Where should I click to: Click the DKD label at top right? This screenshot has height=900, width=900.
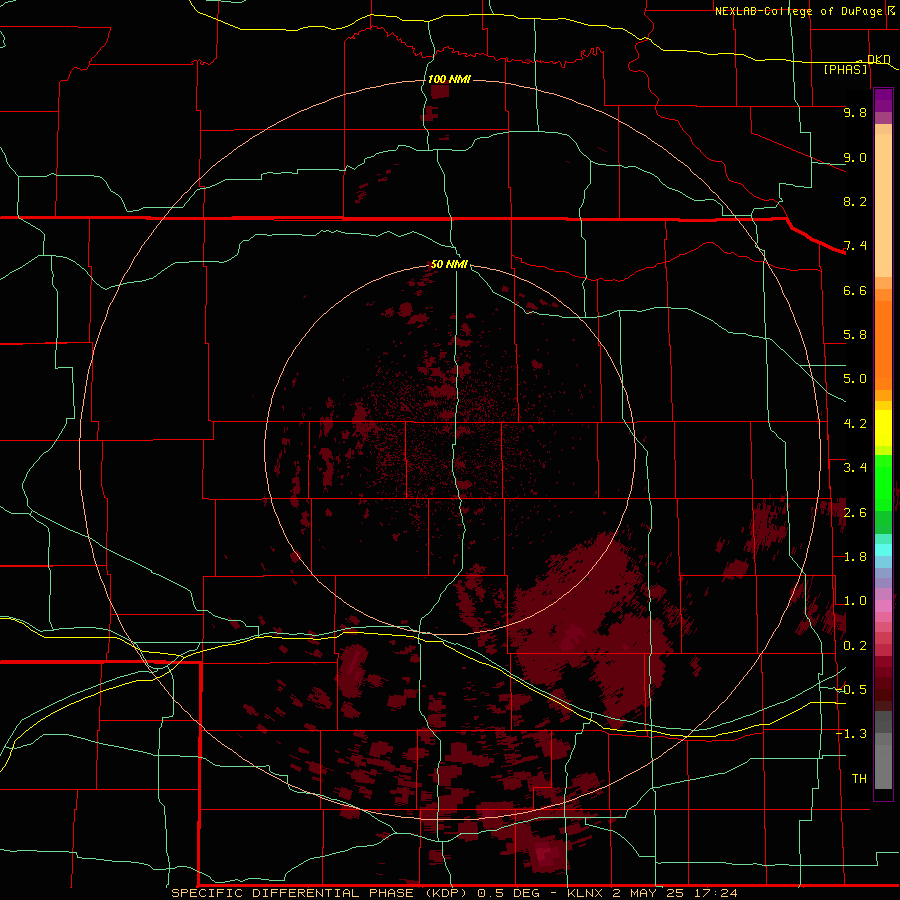[879, 59]
